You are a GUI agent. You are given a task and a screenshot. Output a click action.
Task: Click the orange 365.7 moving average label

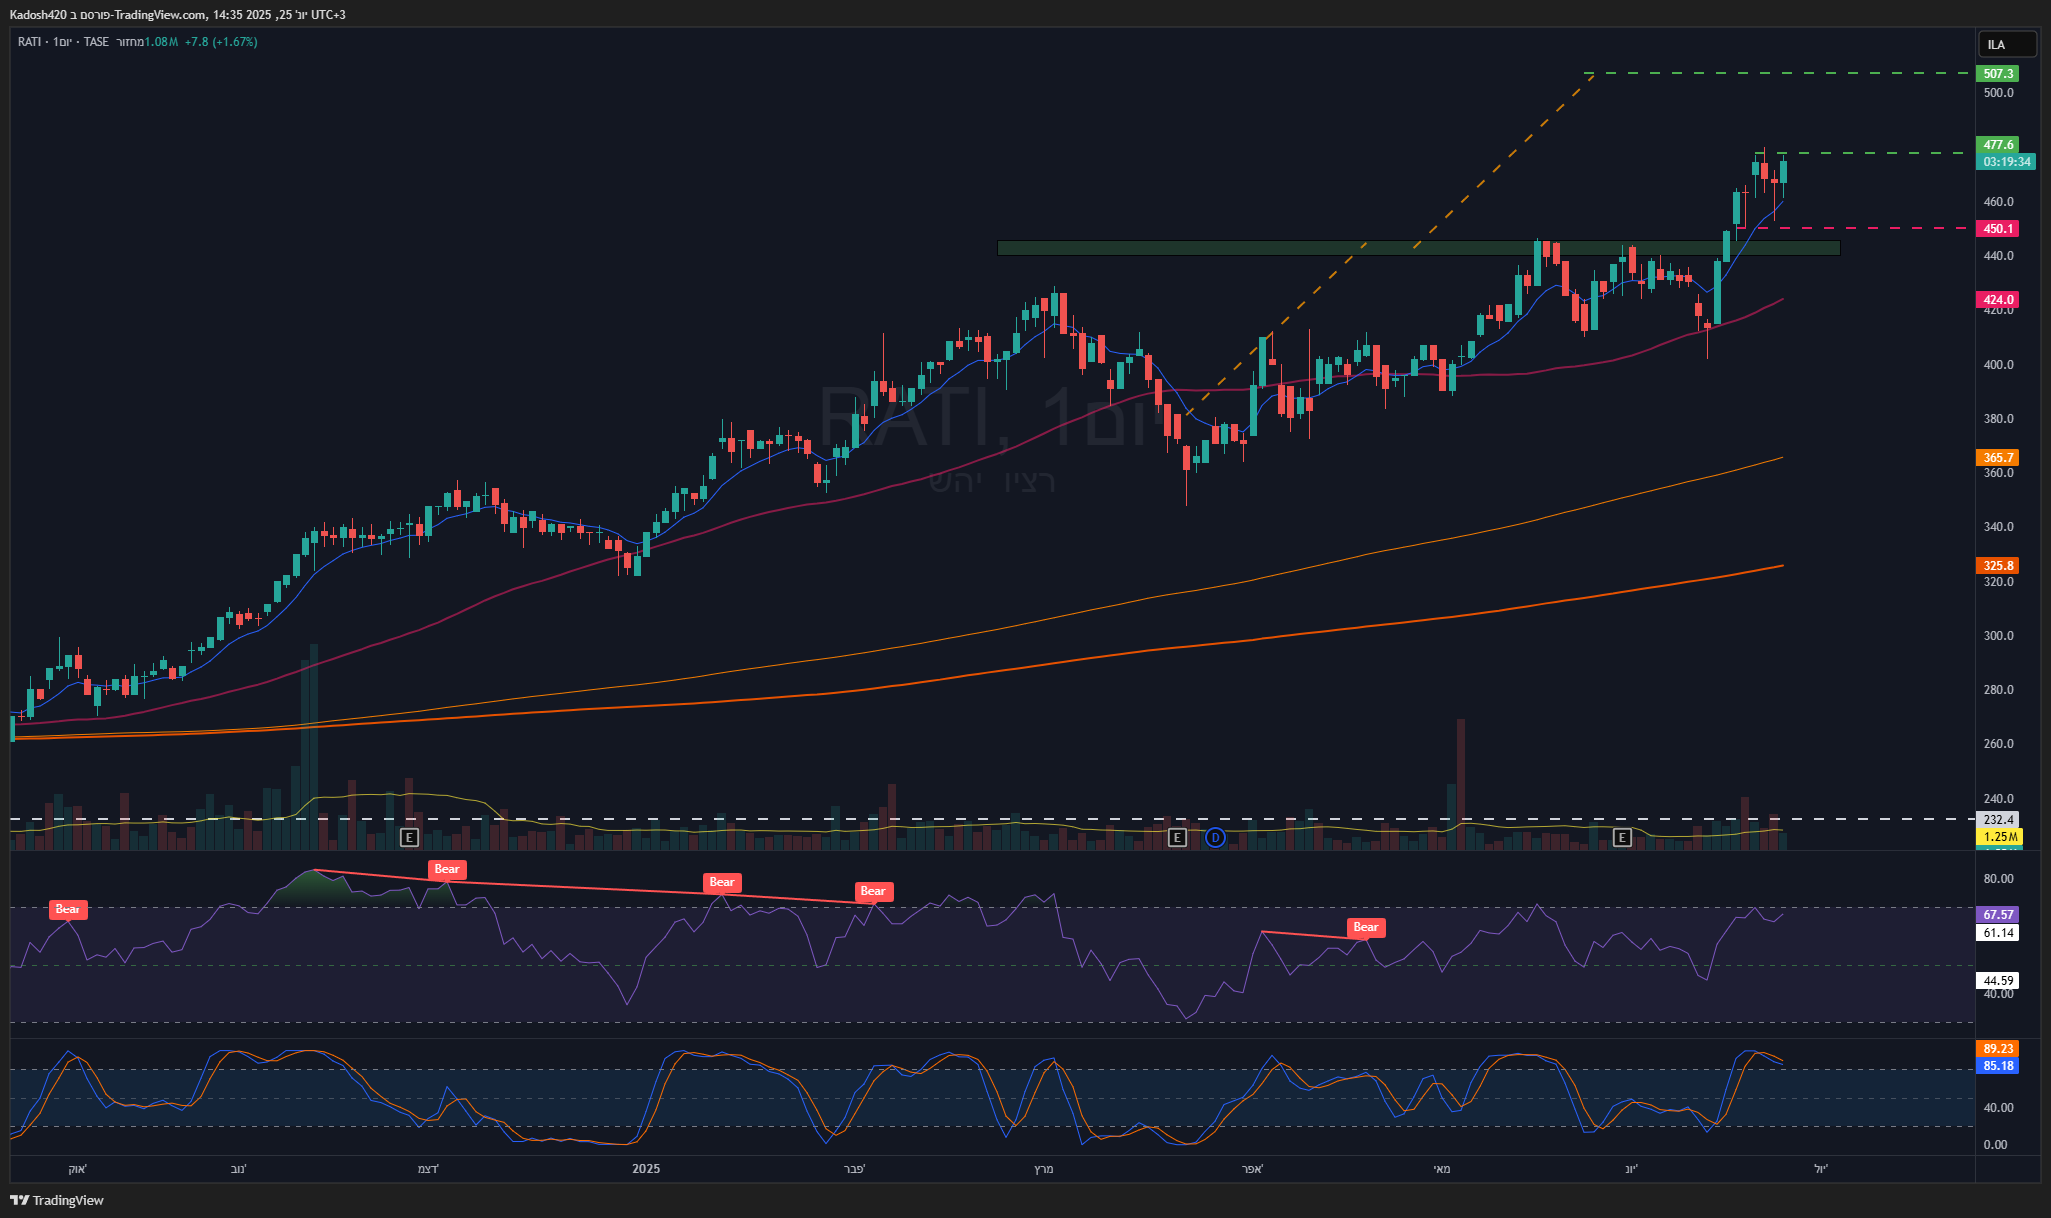coord(1998,458)
